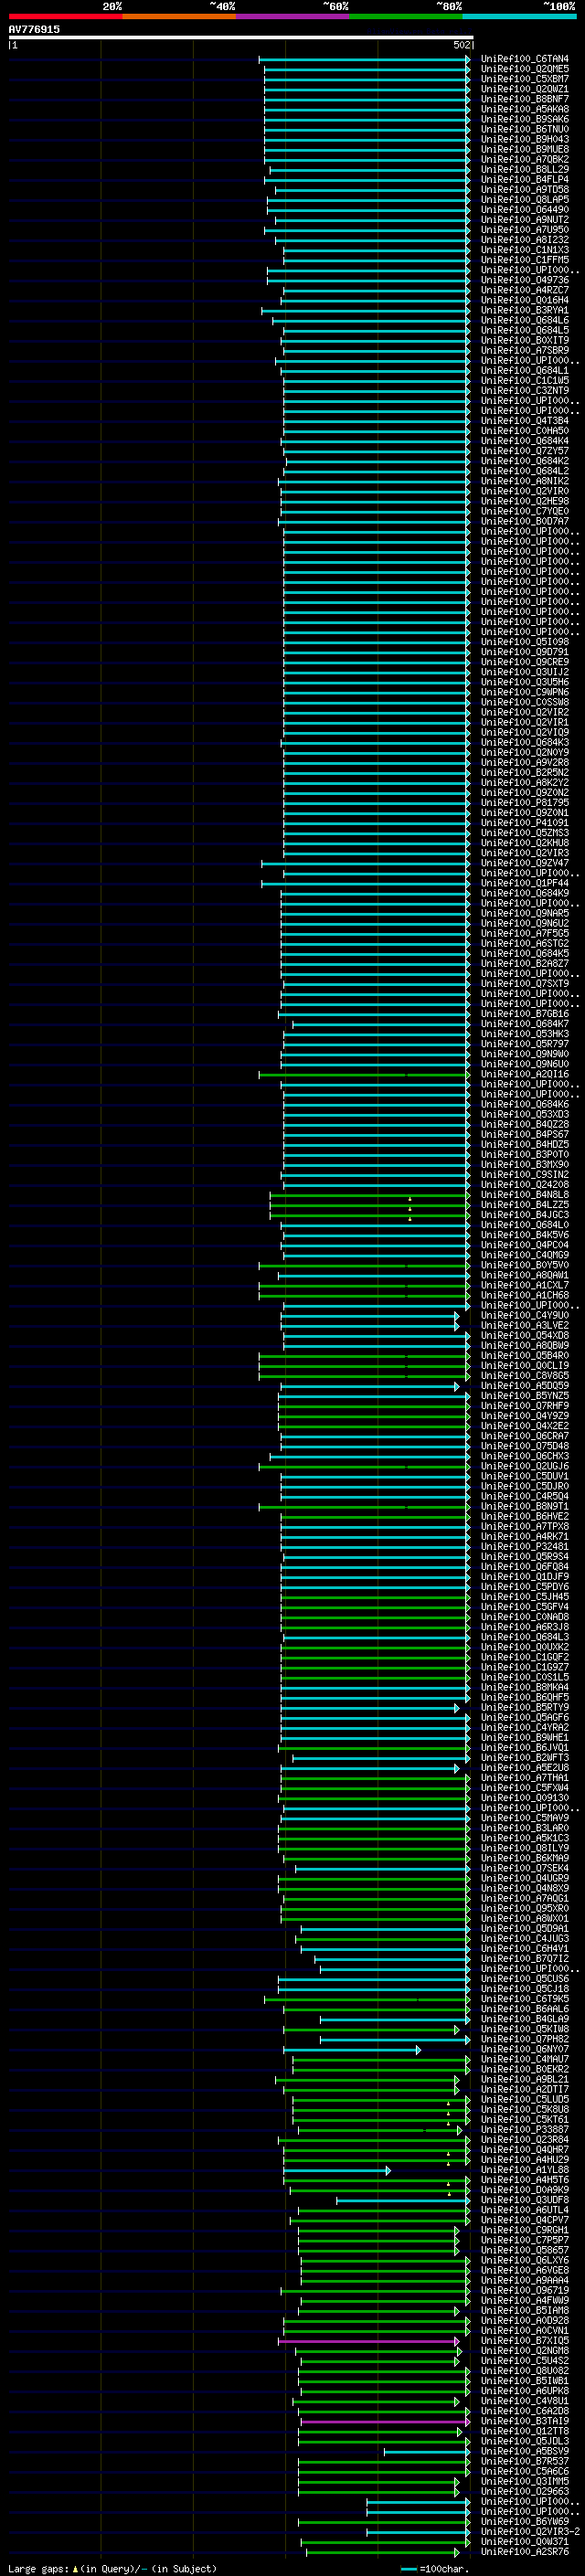
Task: Select hit label UniRef100_B9MUE8
Action: tap(524, 149)
